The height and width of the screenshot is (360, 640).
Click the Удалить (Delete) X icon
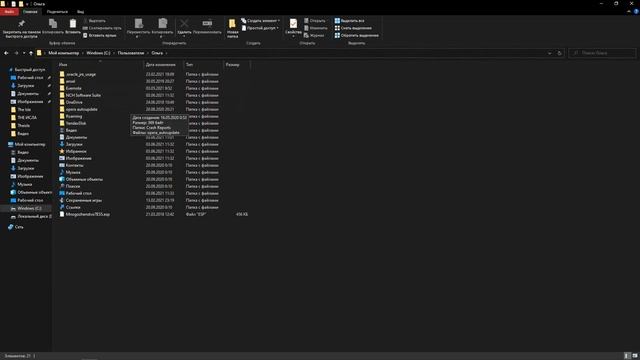coord(184,23)
